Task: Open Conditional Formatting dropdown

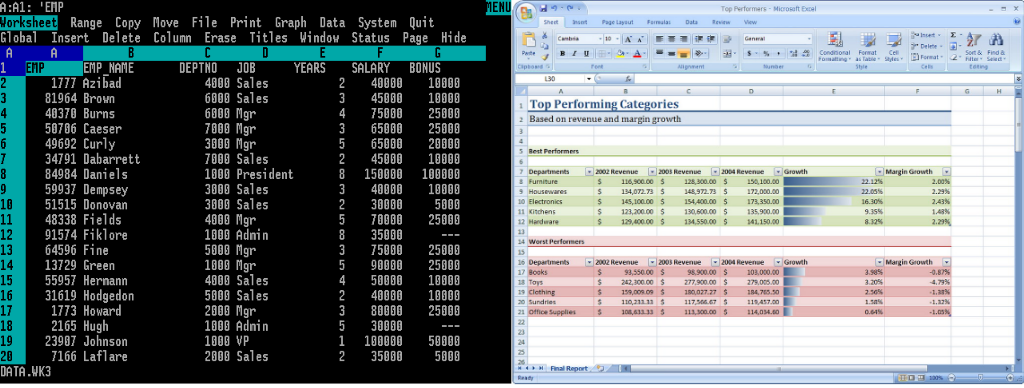Action: click(x=835, y=47)
